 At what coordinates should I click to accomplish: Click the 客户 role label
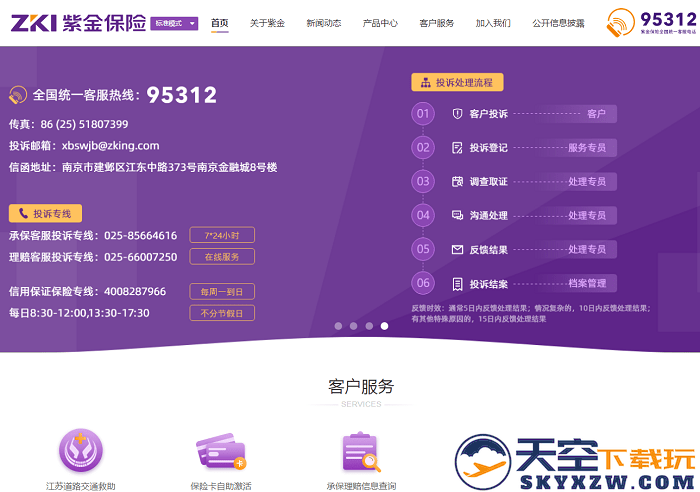(x=596, y=114)
